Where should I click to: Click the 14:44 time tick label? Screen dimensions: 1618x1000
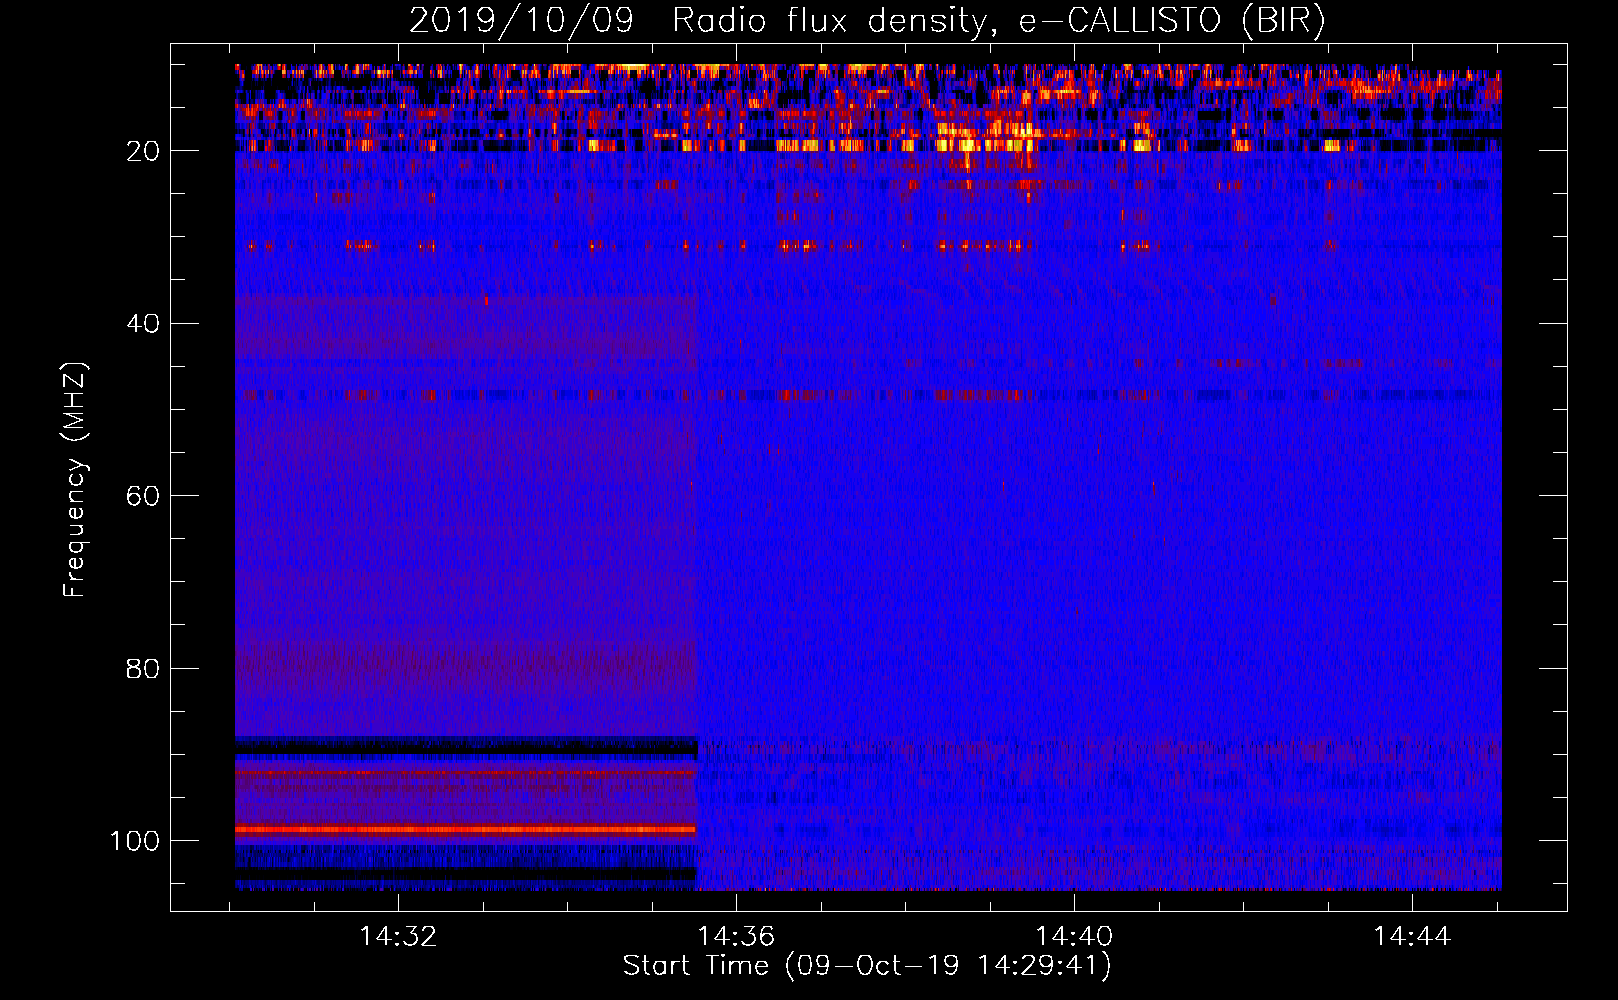tap(1412, 937)
